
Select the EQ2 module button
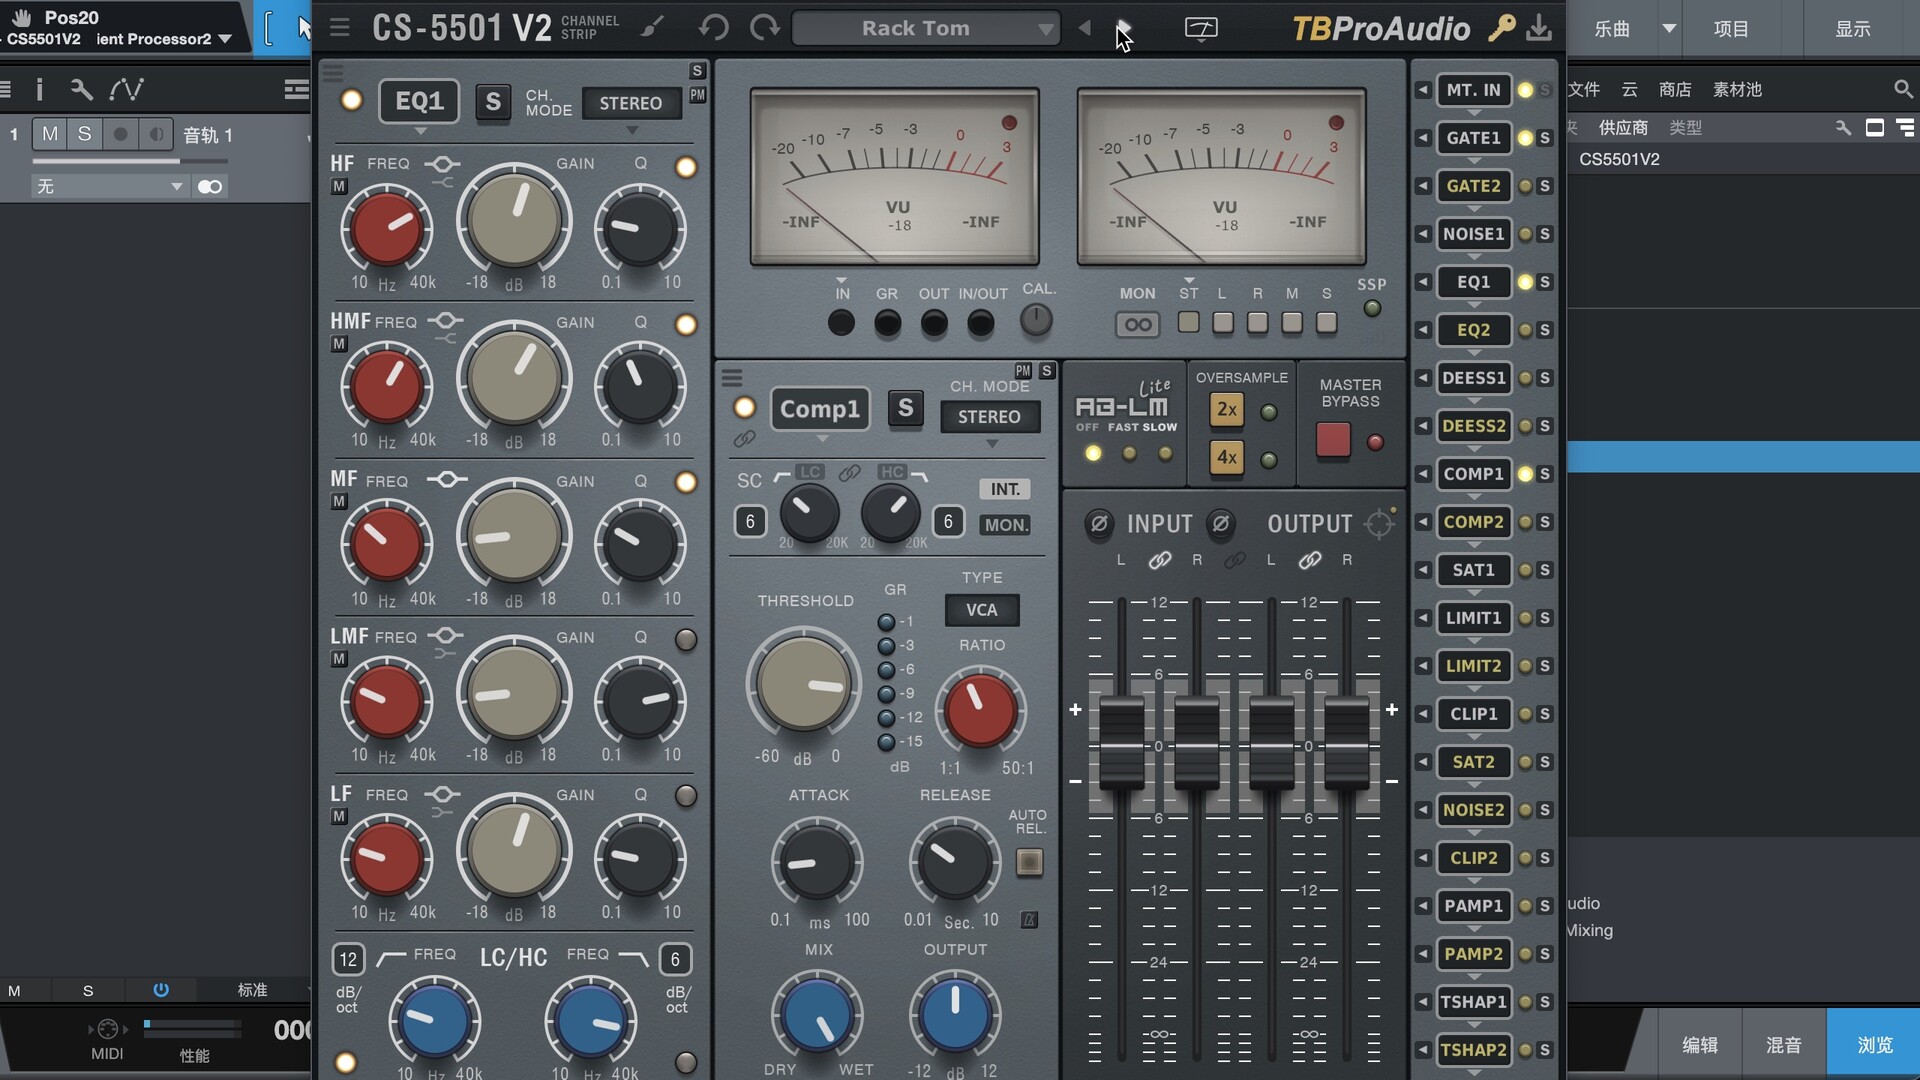1474,330
